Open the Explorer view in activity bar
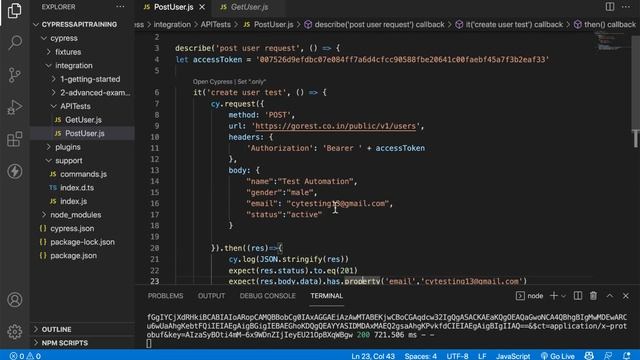Image resolution: width=640 pixels, height=360 pixels. tap(15, 11)
